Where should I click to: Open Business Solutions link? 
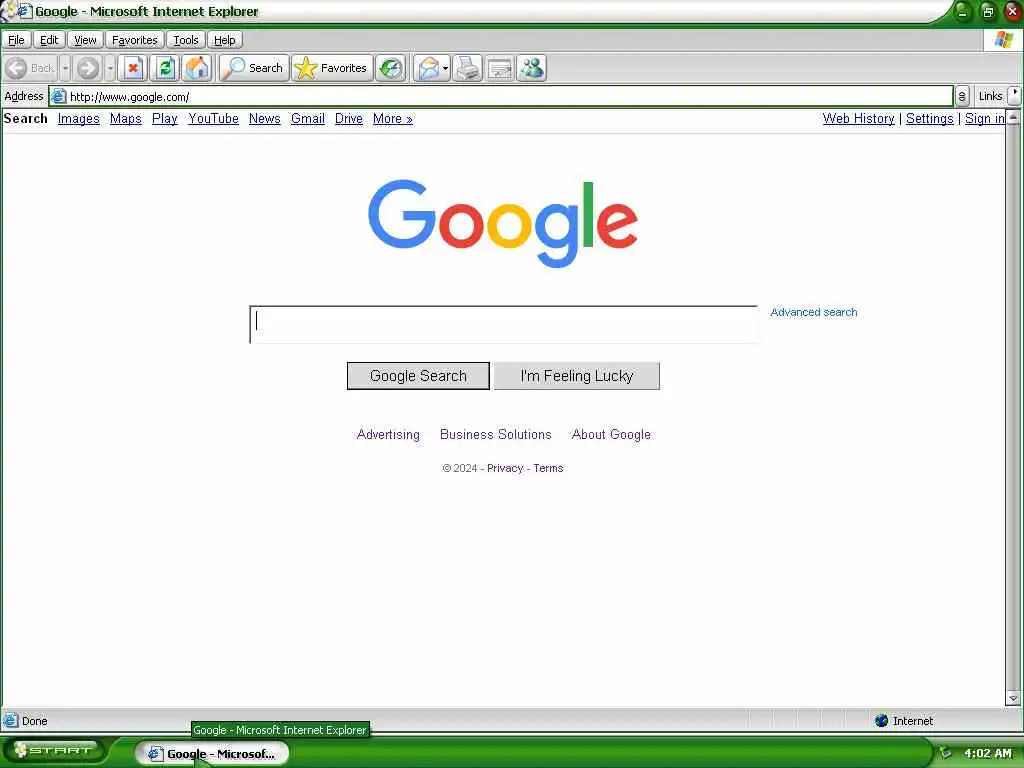tap(496, 434)
